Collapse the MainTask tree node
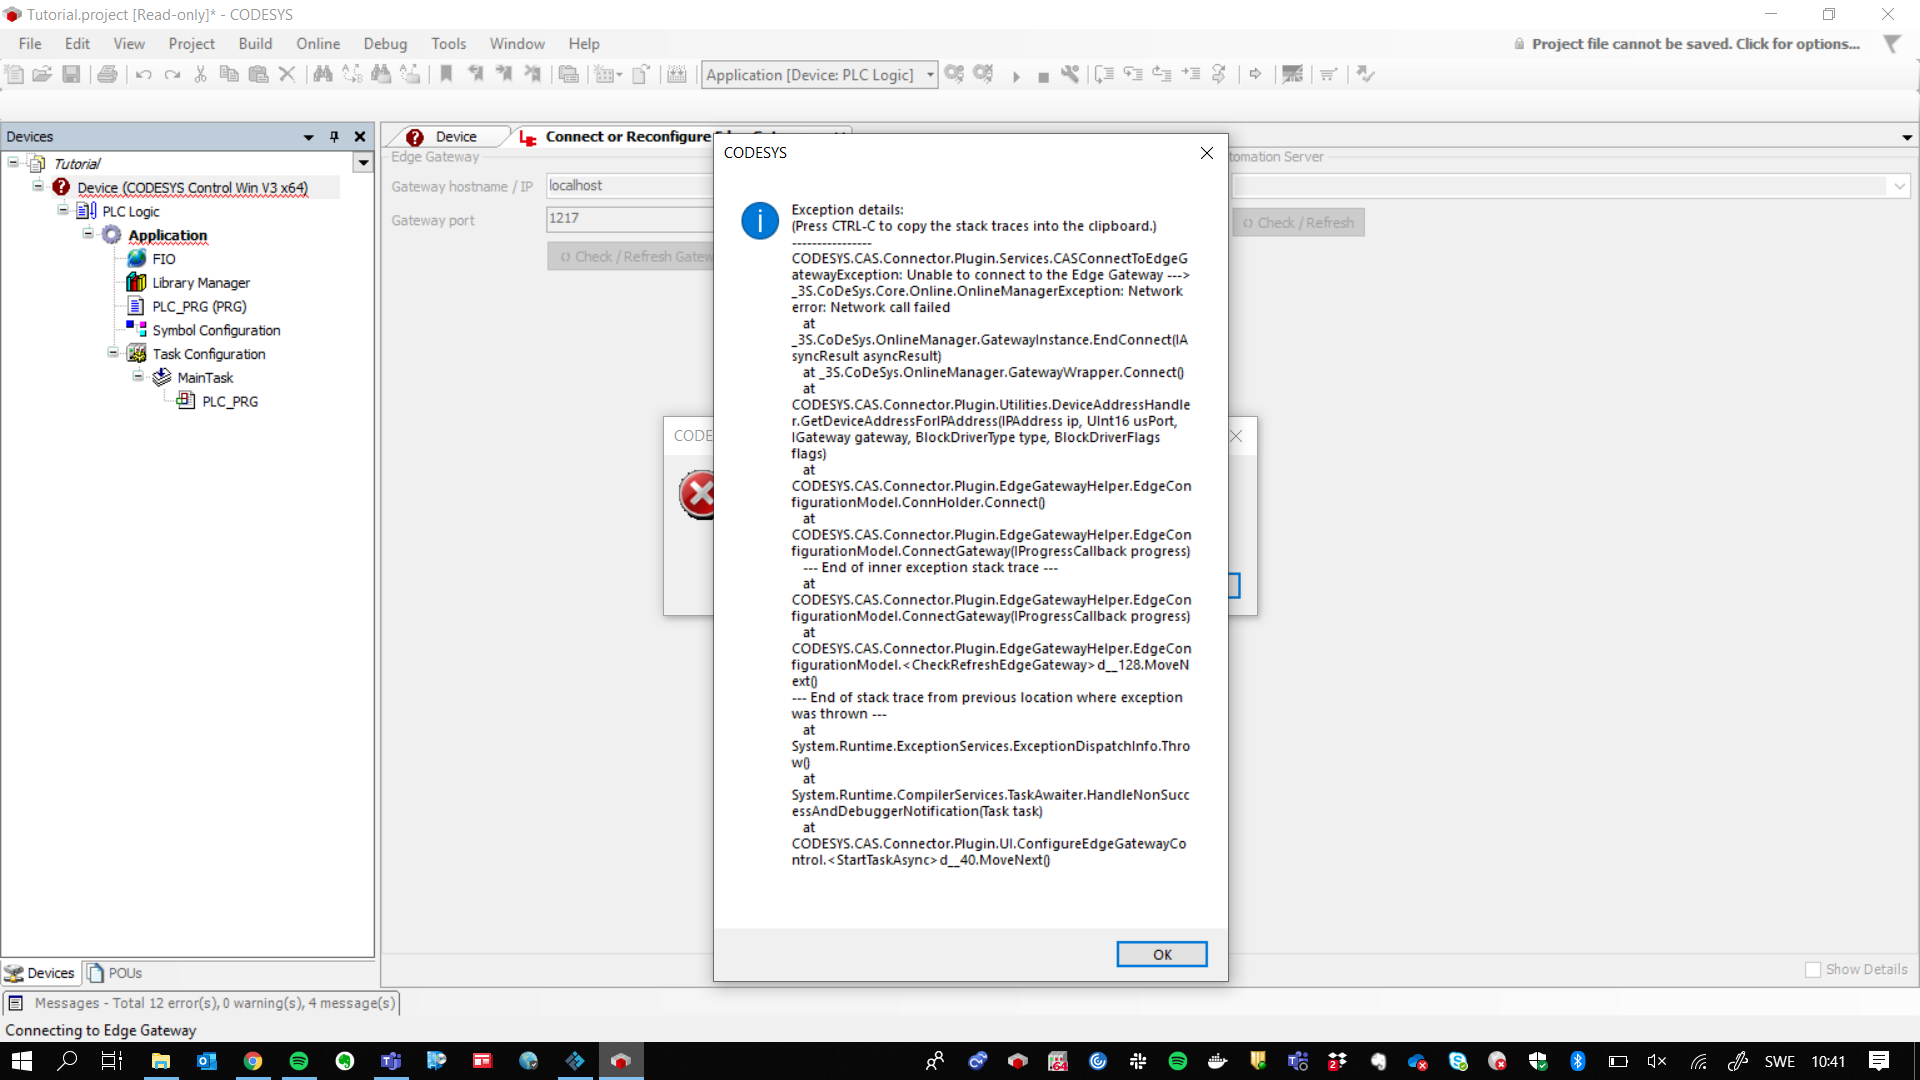 point(138,377)
